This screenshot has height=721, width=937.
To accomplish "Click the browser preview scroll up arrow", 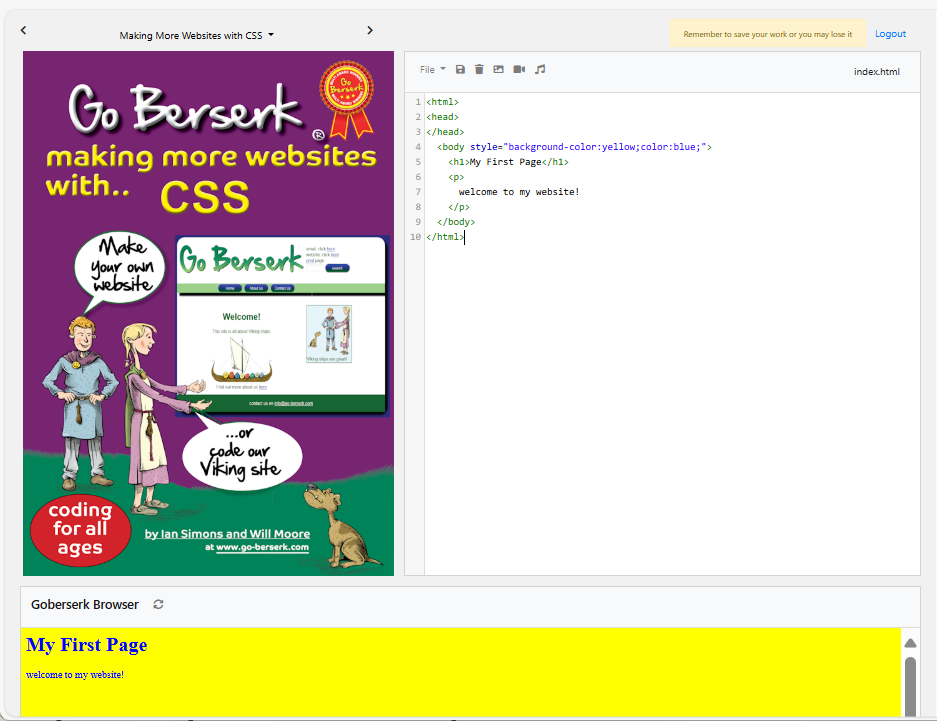I will 910,643.
